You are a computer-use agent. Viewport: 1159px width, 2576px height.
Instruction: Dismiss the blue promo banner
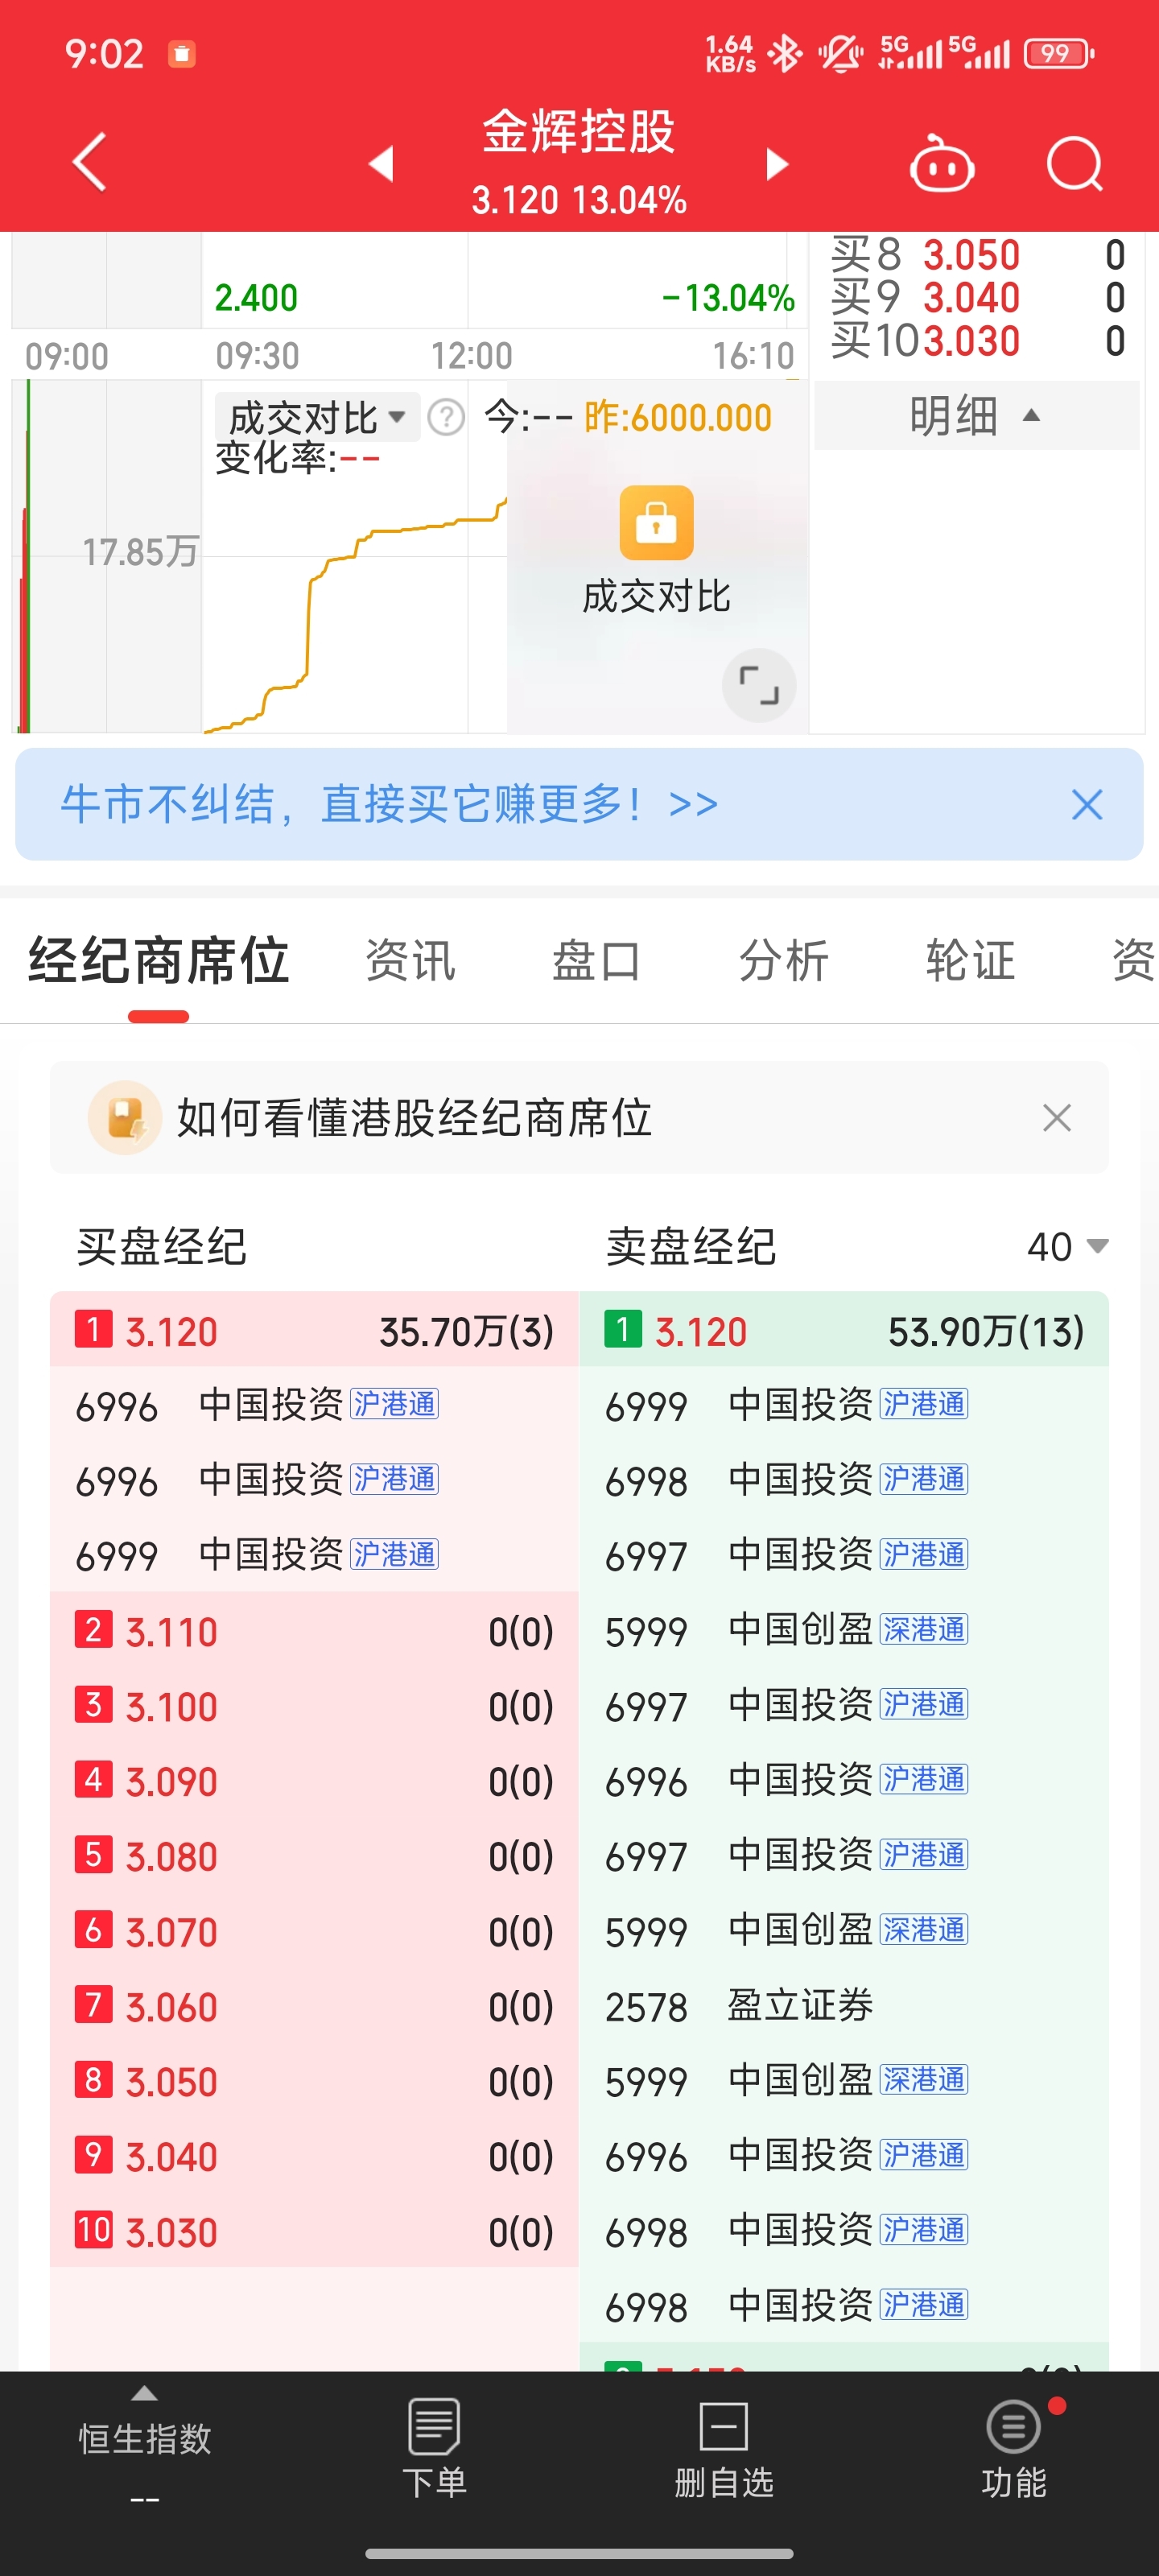(x=1087, y=805)
